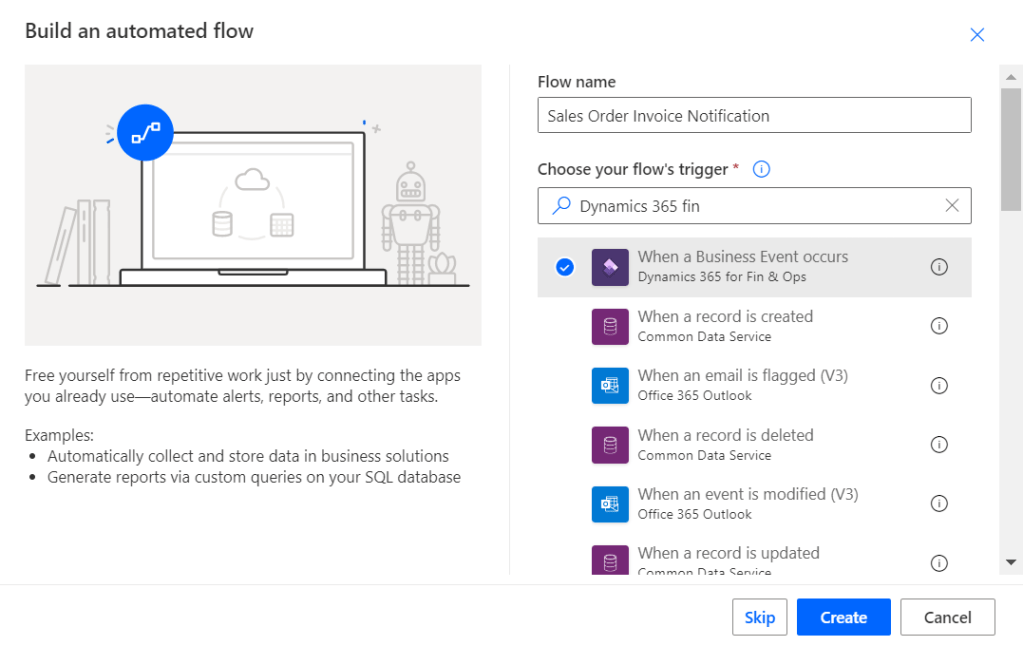Click the Flow name input field

[x=754, y=115]
